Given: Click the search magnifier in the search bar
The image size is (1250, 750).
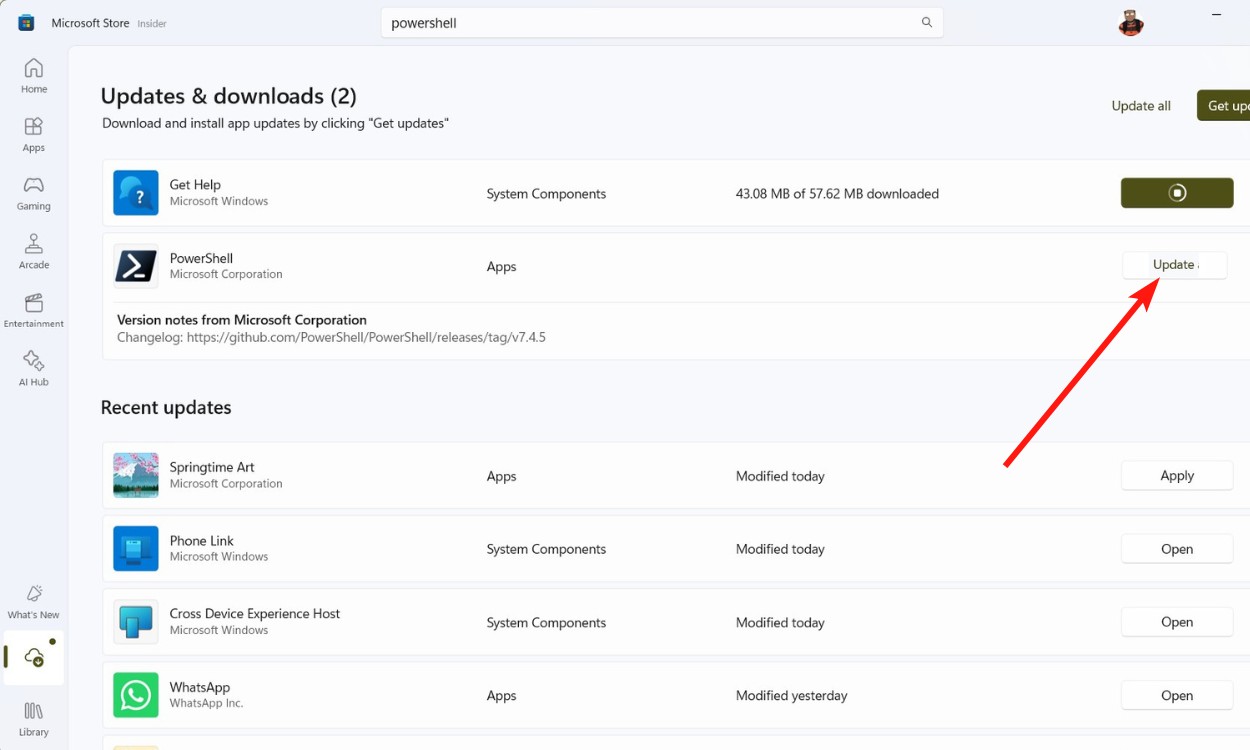Looking at the screenshot, I should (x=926, y=21).
